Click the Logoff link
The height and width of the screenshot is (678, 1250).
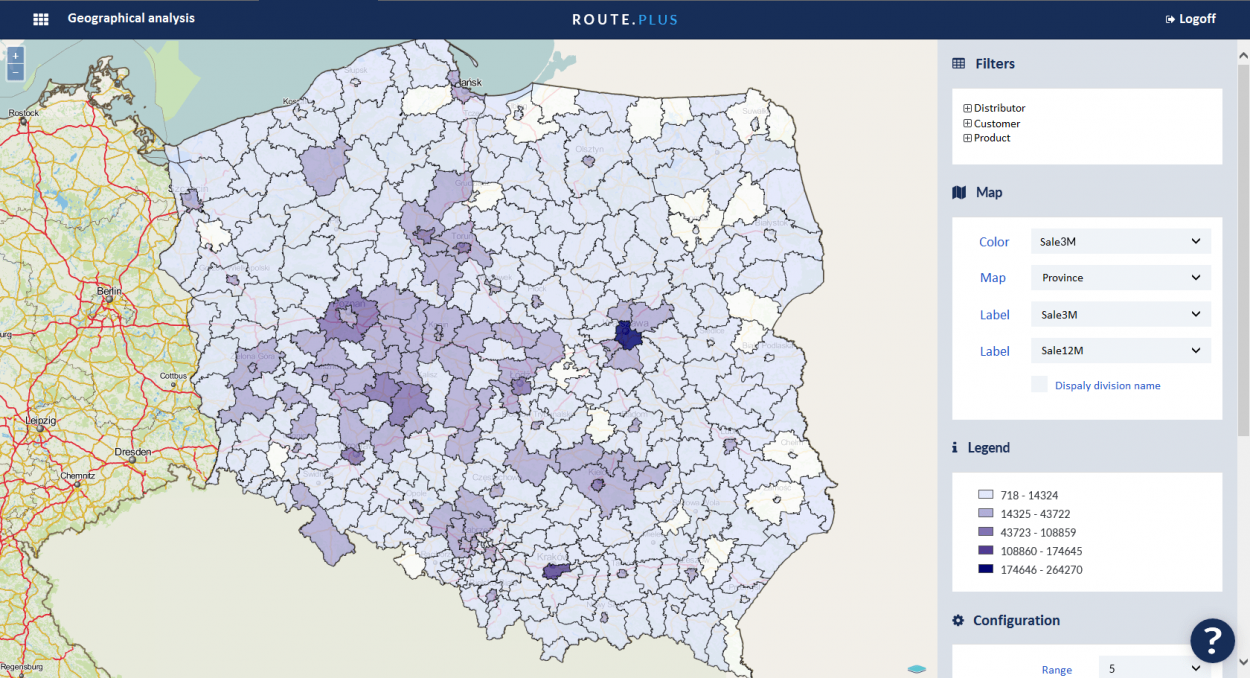[1190, 19]
